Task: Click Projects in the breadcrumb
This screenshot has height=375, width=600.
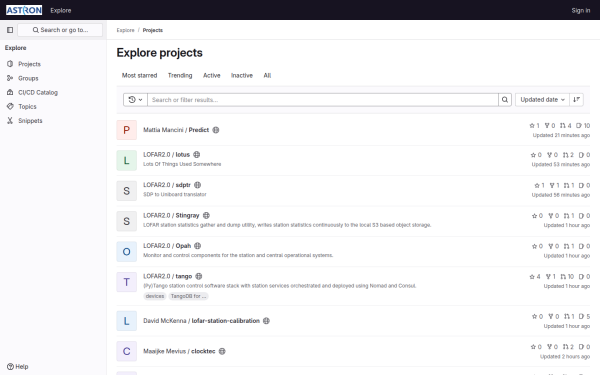Action: [153, 30]
